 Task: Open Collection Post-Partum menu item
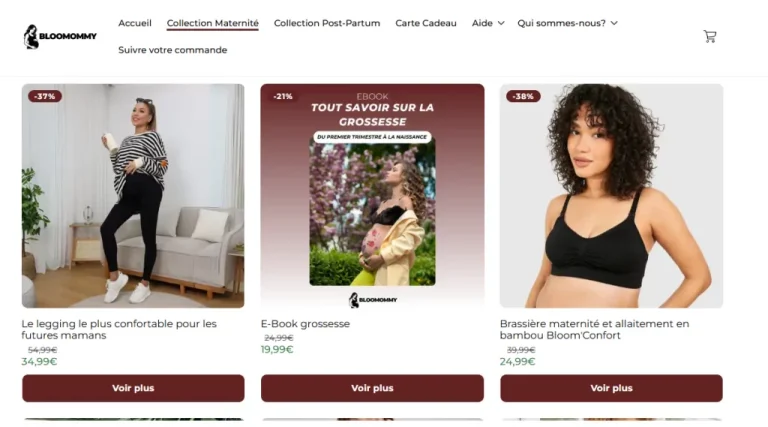pyautogui.click(x=327, y=23)
